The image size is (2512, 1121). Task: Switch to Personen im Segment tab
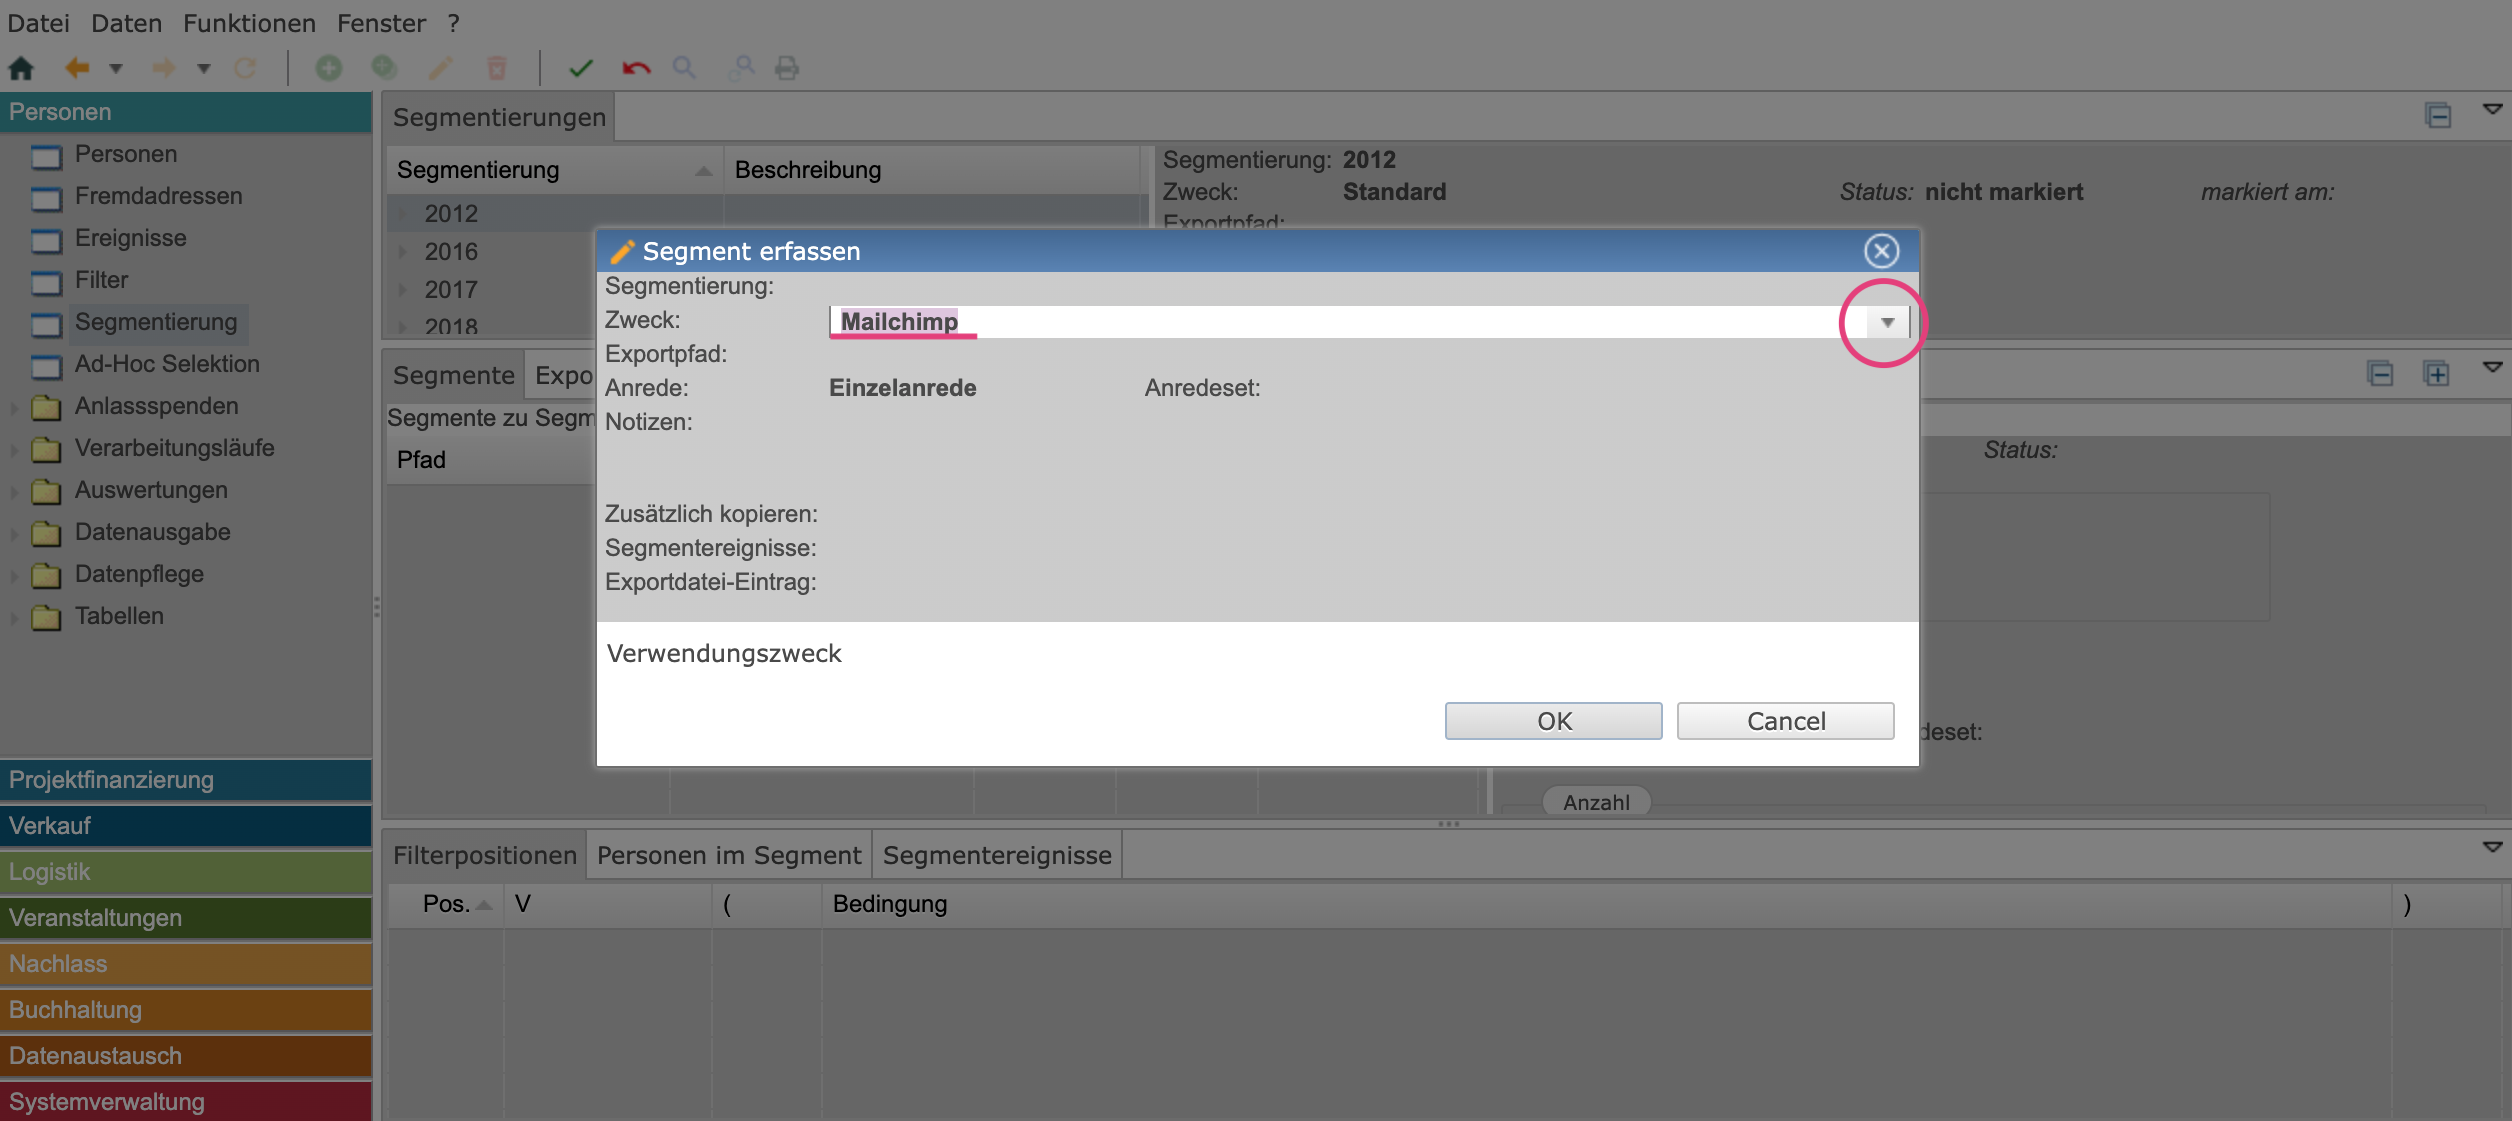728,855
